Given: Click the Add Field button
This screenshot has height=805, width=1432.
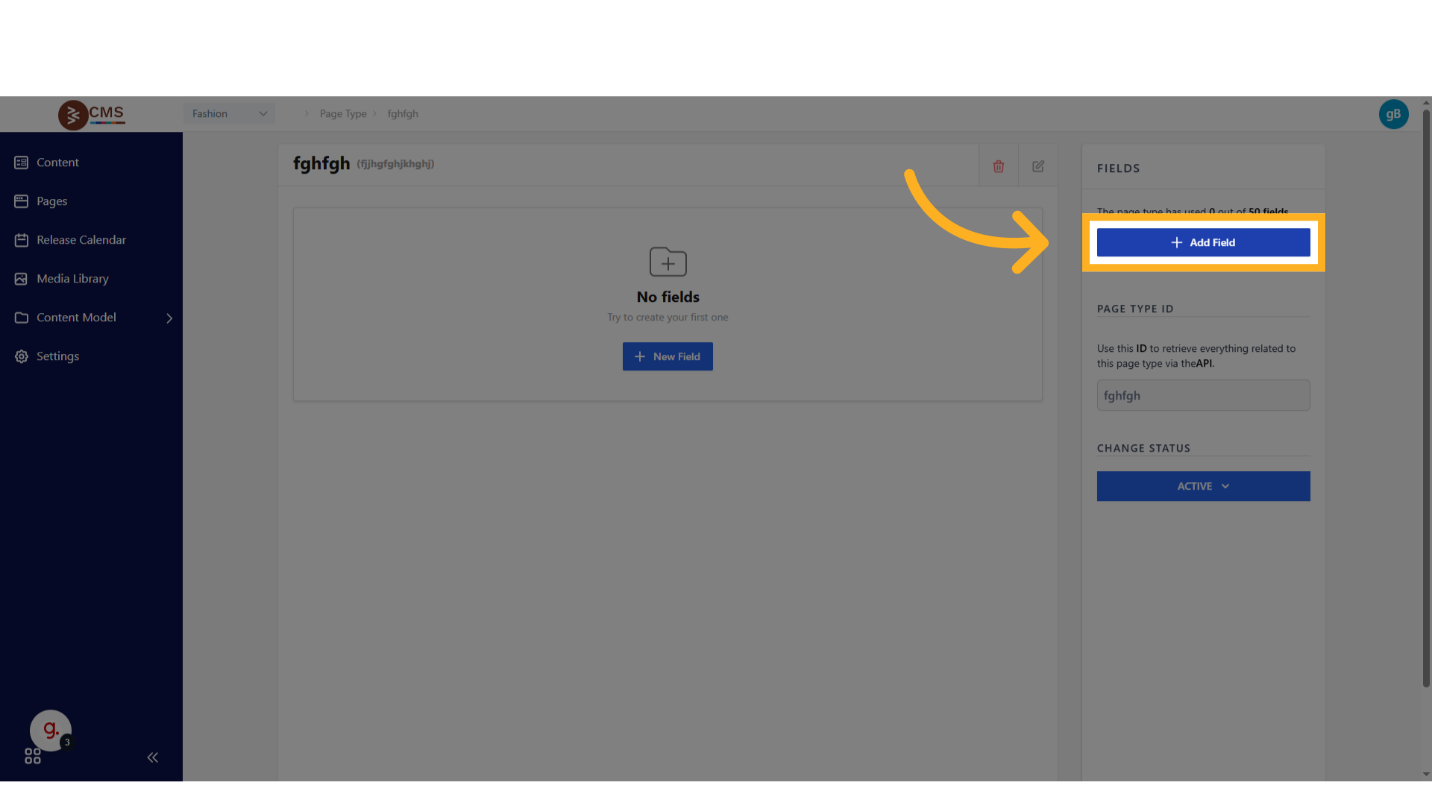Looking at the screenshot, I should click(1203, 242).
